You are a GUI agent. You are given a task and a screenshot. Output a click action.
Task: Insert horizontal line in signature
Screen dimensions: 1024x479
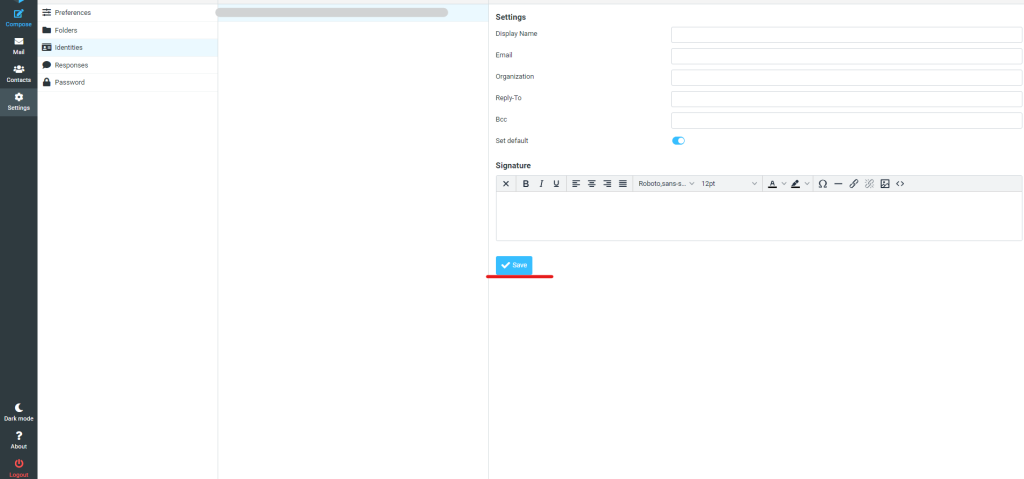pos(838,184)
